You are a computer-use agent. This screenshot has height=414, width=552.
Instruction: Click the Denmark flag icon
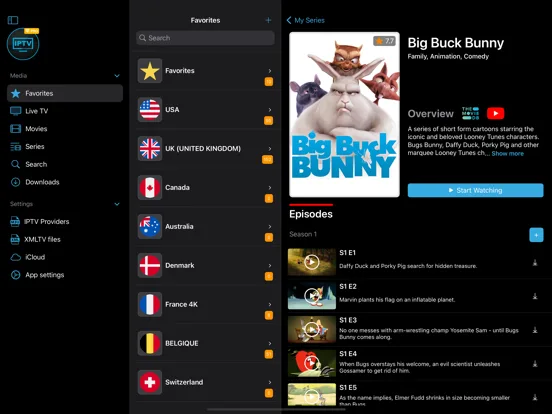150,265
